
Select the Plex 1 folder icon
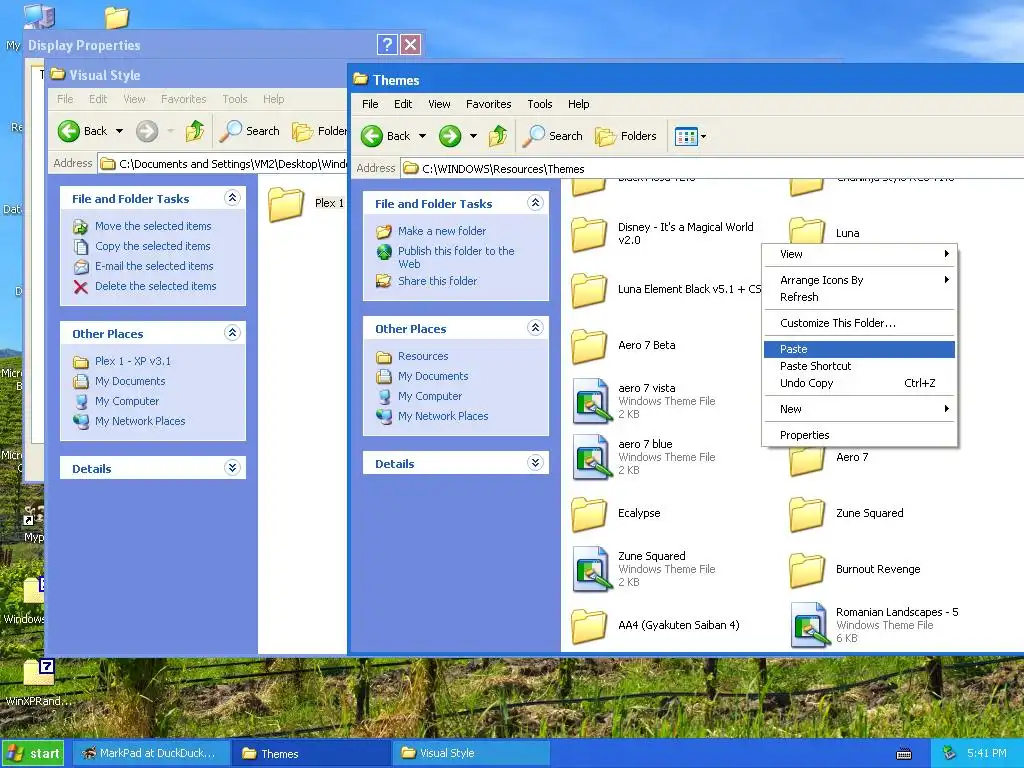(286, 204)
